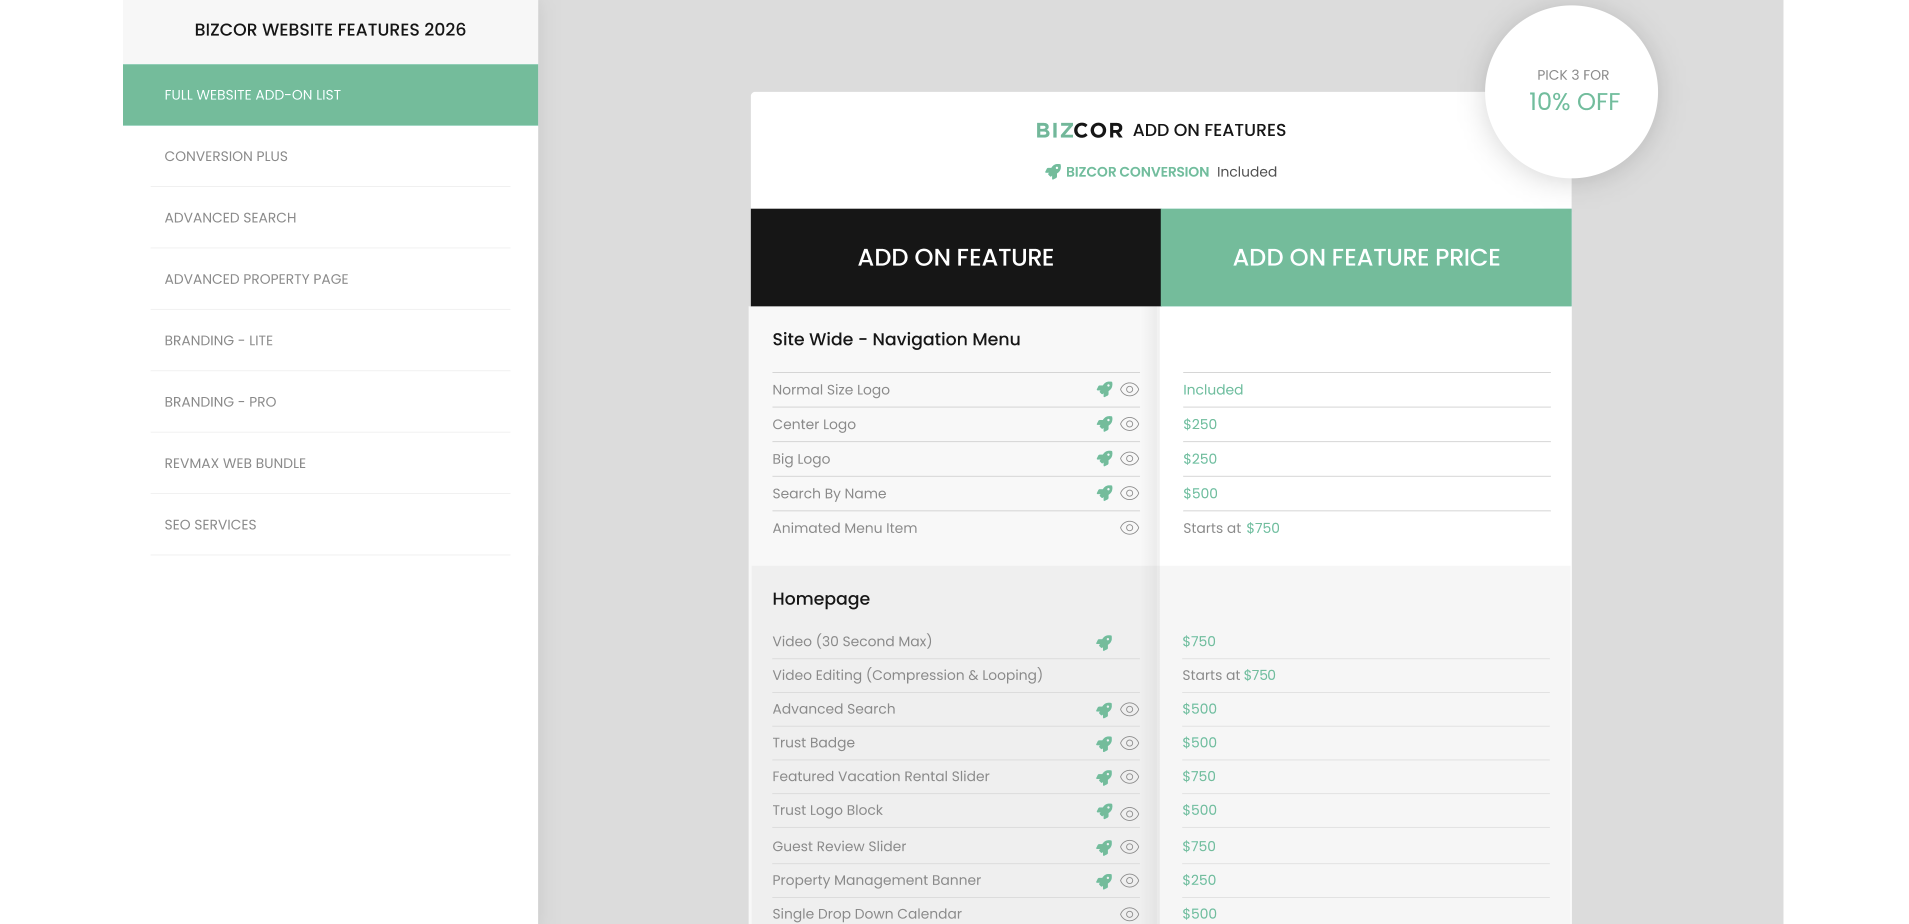This screenshot has width=1909, height=924.
Task: Click the Add On Feature Price header
Action: (x=1366, y=258)
